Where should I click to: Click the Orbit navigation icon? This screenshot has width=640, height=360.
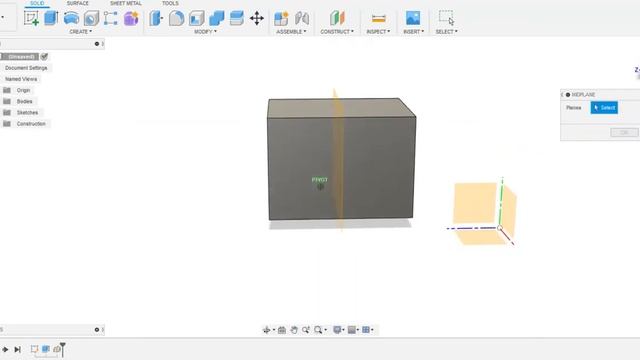coord(267,330)
